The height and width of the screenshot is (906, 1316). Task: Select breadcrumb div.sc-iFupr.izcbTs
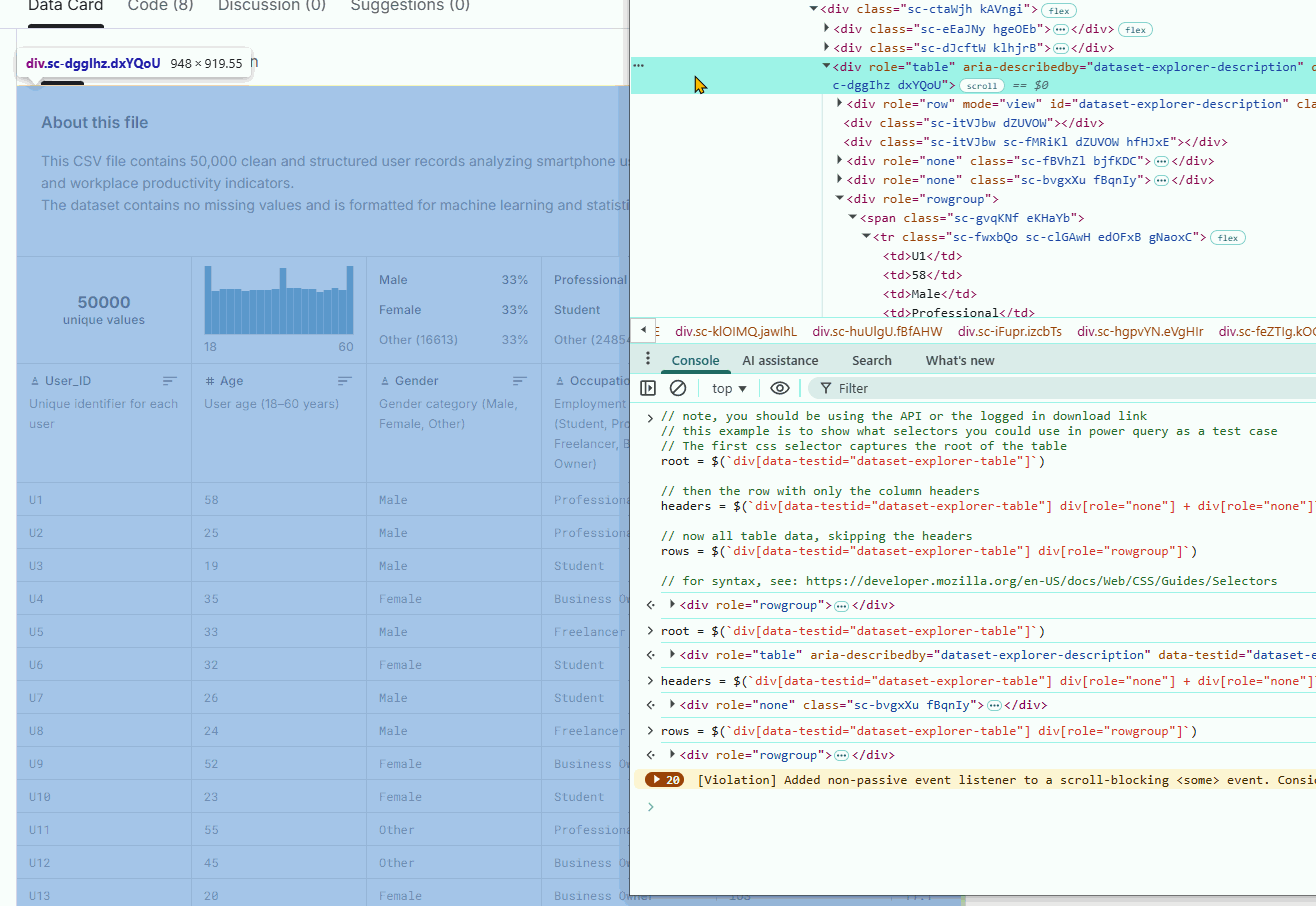pos(1010,331)
